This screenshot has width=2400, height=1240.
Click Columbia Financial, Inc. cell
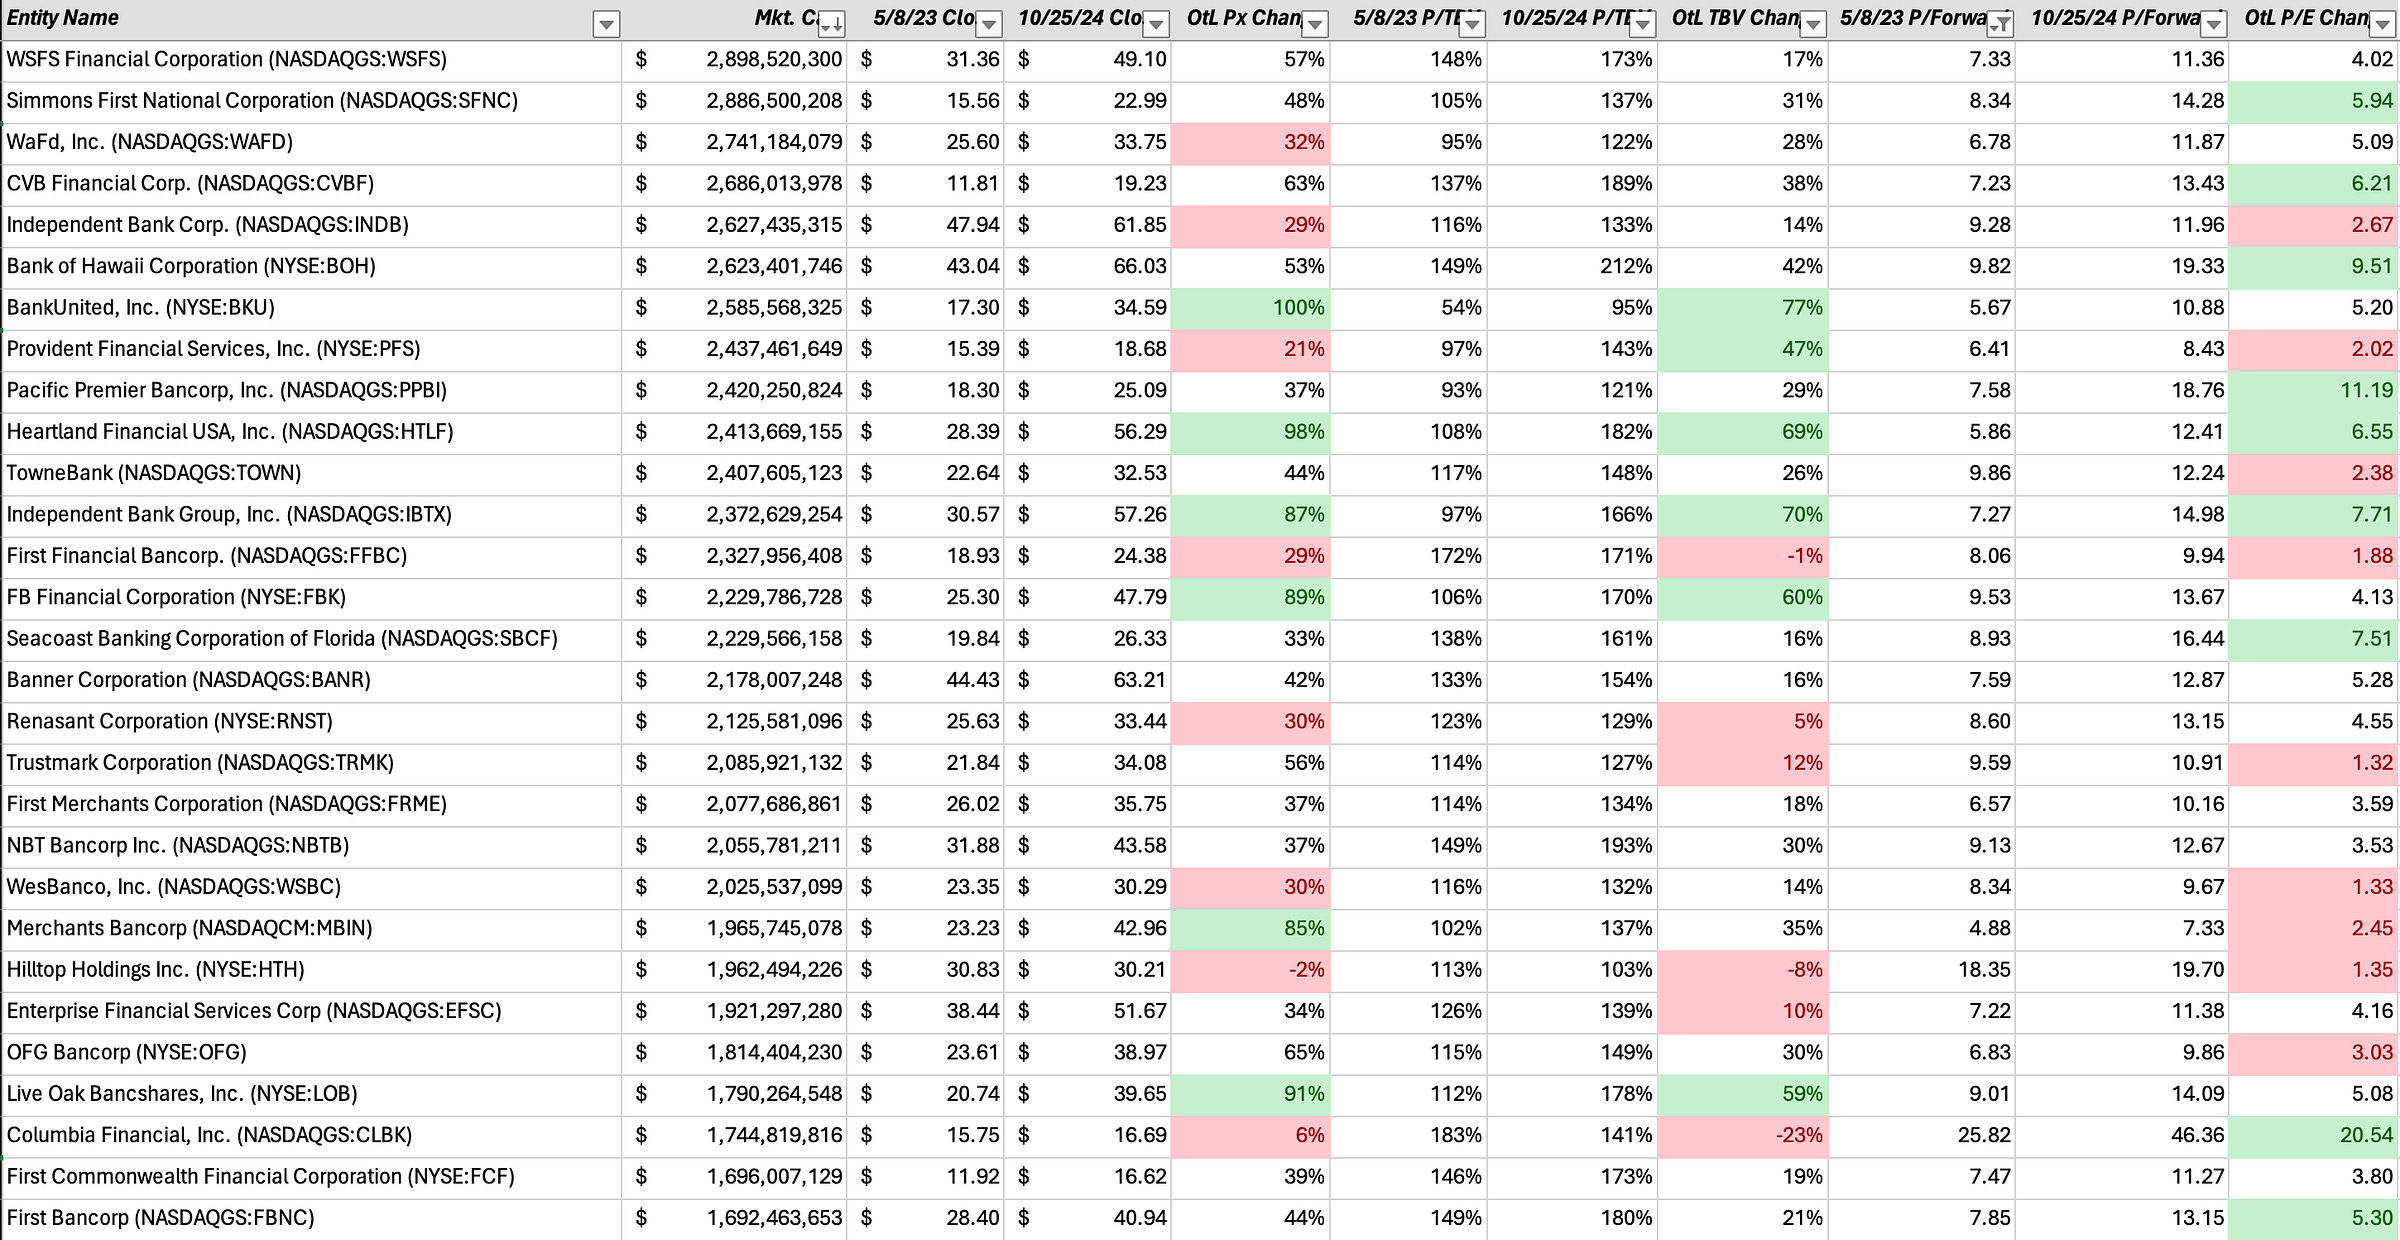[x=312, y=1135]
